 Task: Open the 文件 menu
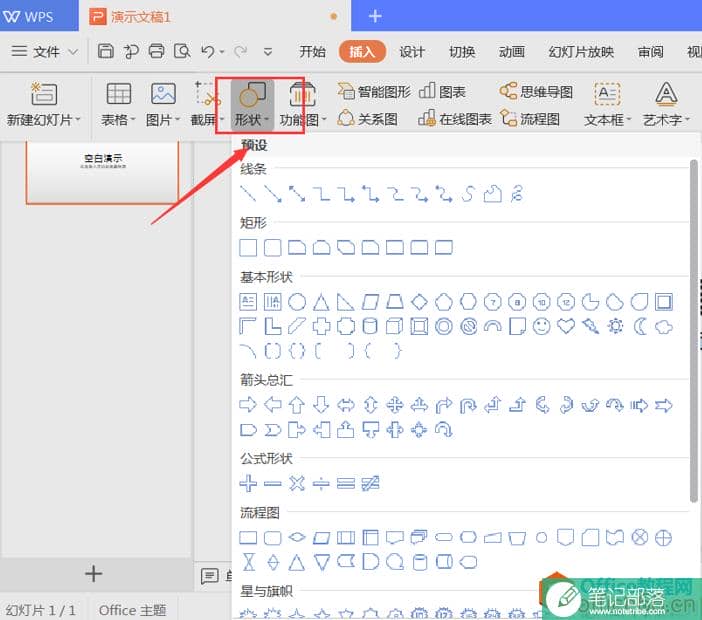tap(44, 51)
